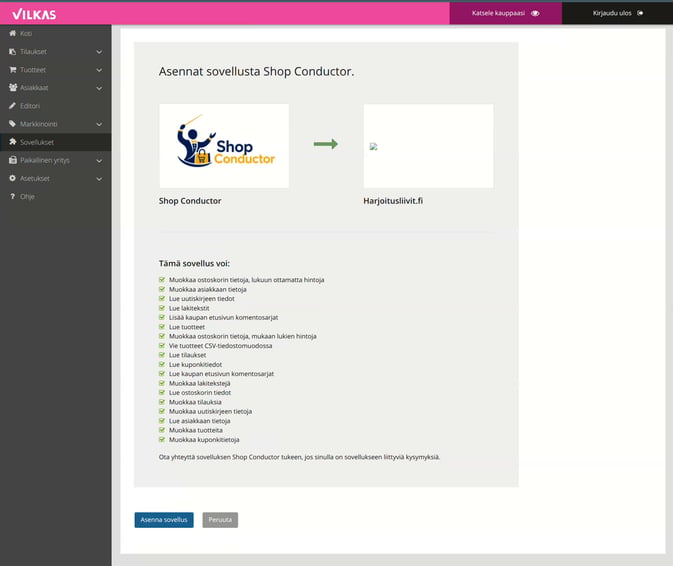Expand the Tuotteet menu chevron
The image size is (673, 566).
99,70
